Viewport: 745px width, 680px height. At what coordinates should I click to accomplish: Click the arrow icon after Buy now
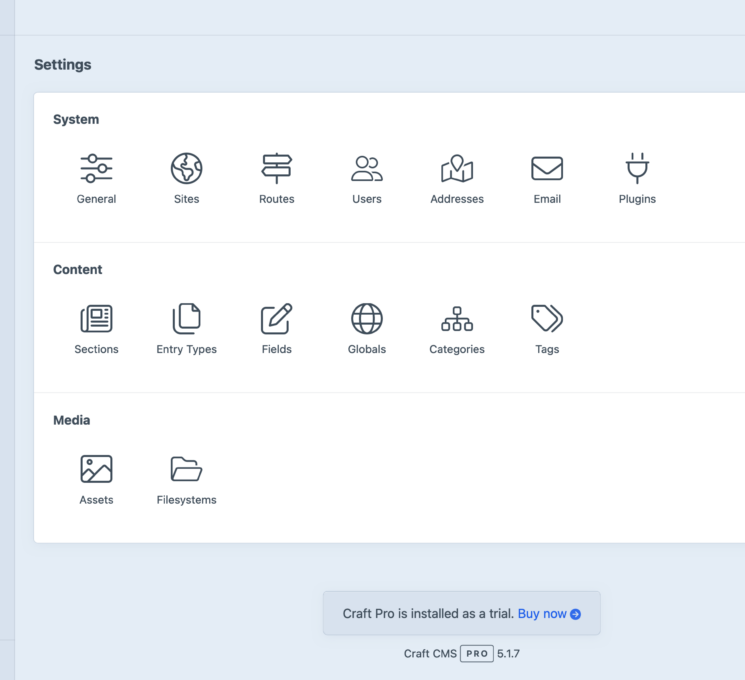[x=575, y=614]
